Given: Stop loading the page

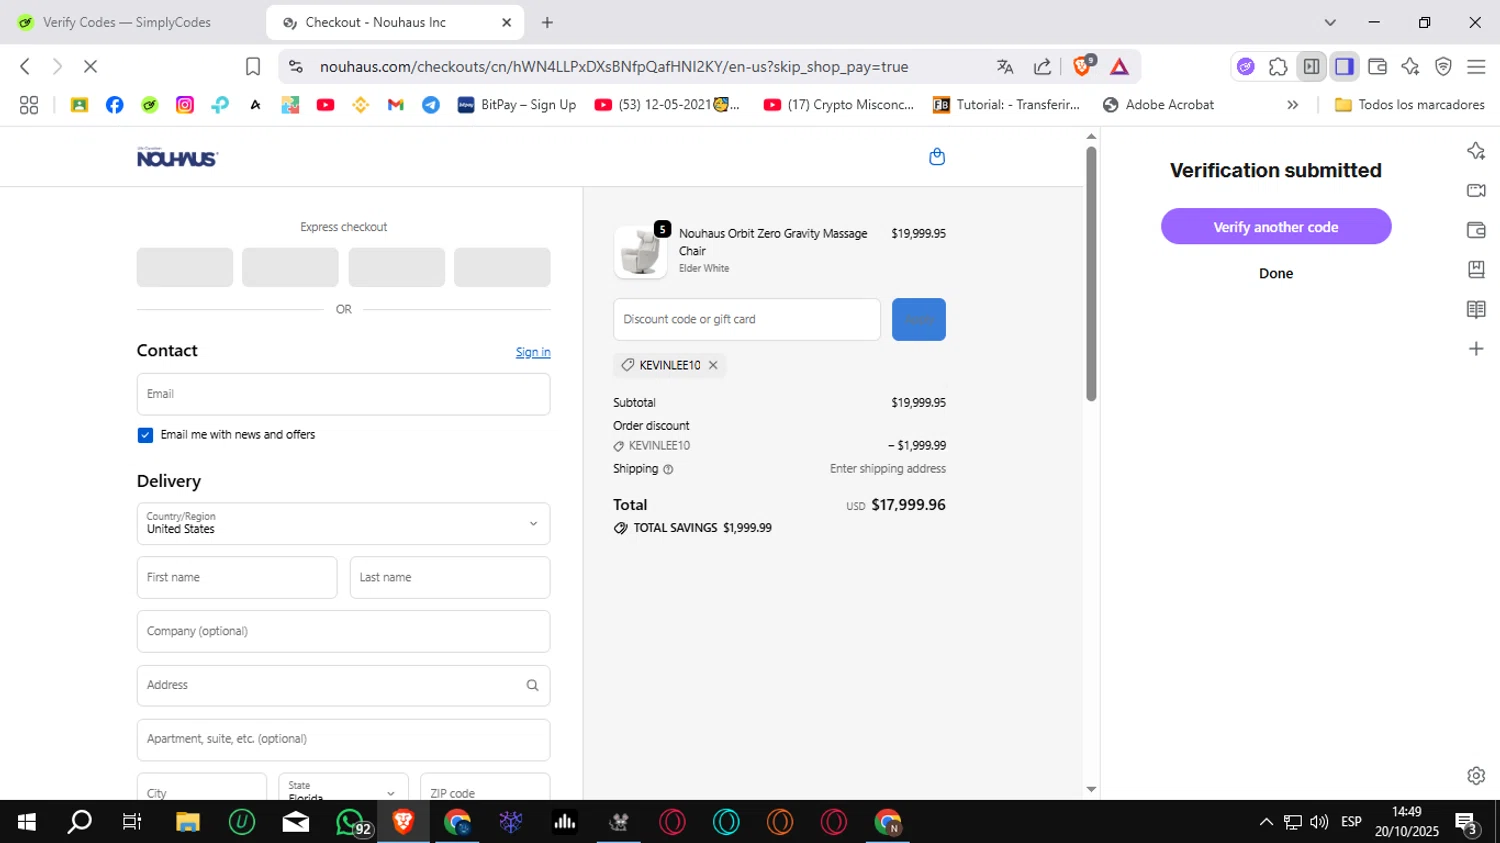Looking at the screenshot, I should pyautogui.click(x=90, y=67).
